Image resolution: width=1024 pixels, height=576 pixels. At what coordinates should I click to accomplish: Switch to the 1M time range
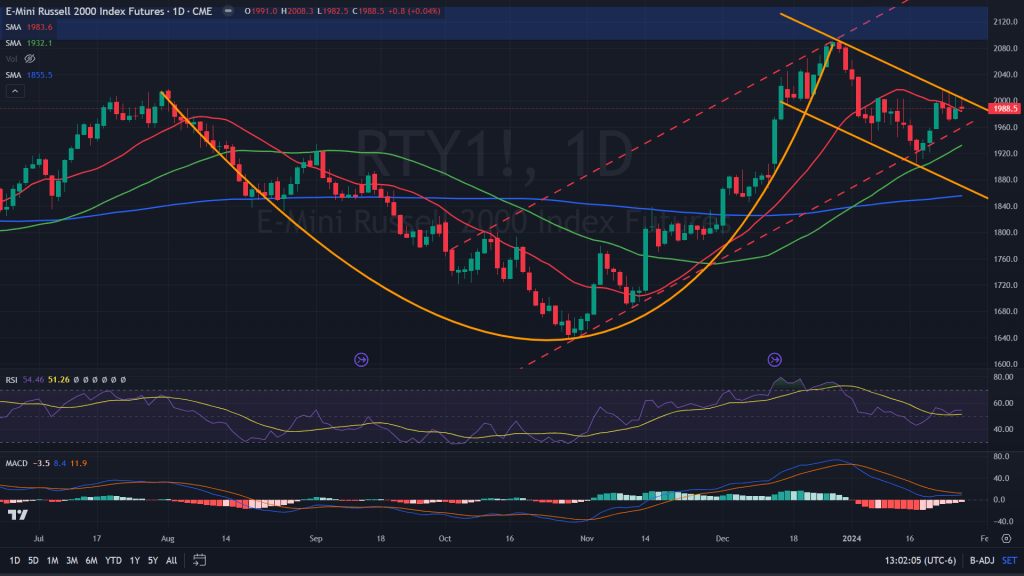[53, 560]
